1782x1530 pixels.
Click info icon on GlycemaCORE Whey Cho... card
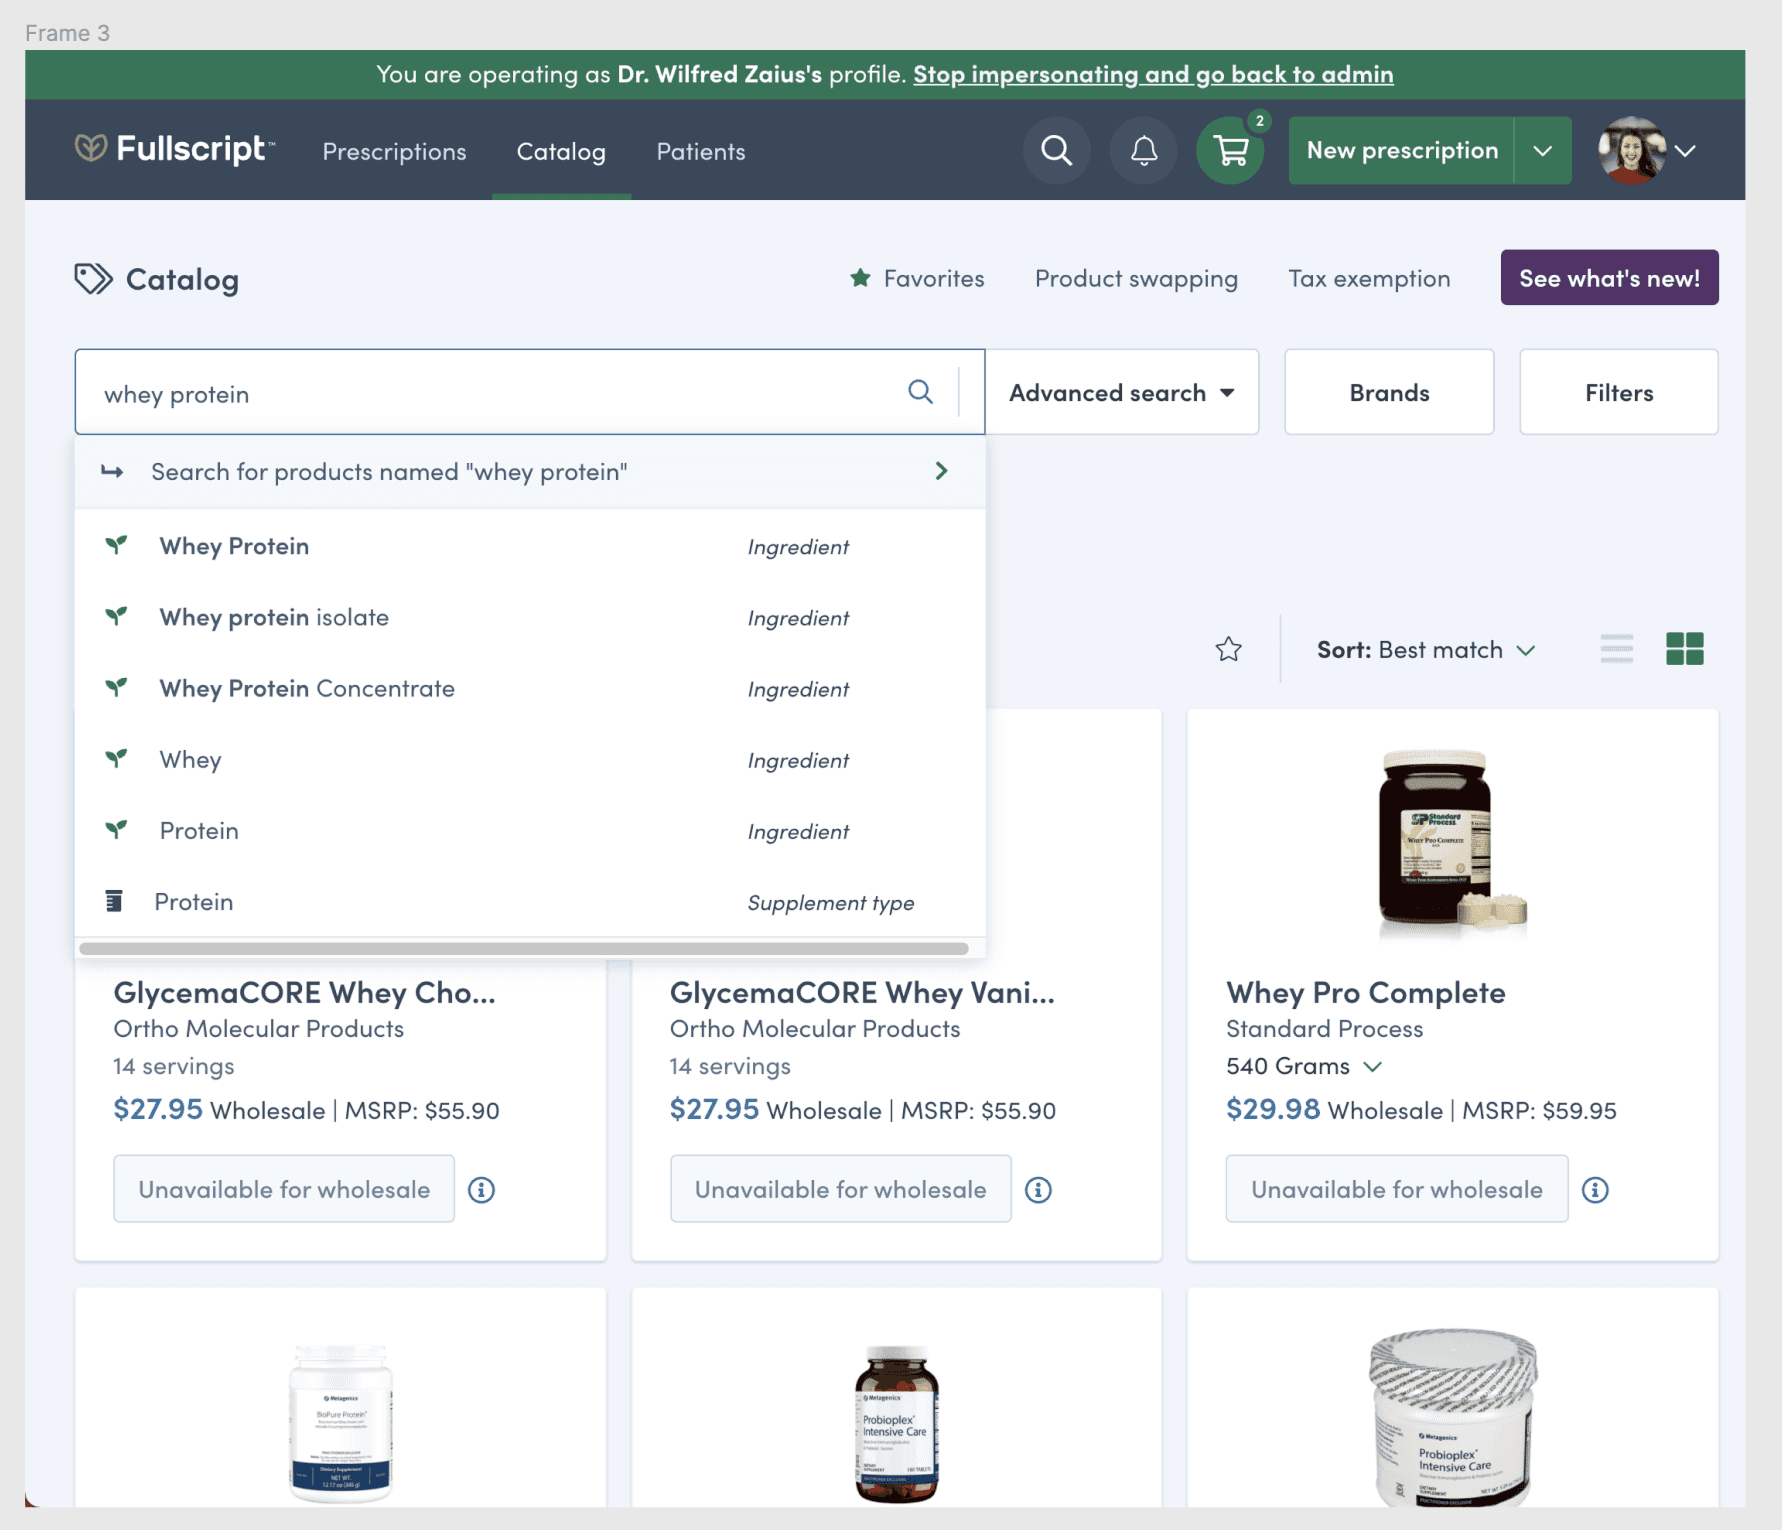(x=481, y=1190)
